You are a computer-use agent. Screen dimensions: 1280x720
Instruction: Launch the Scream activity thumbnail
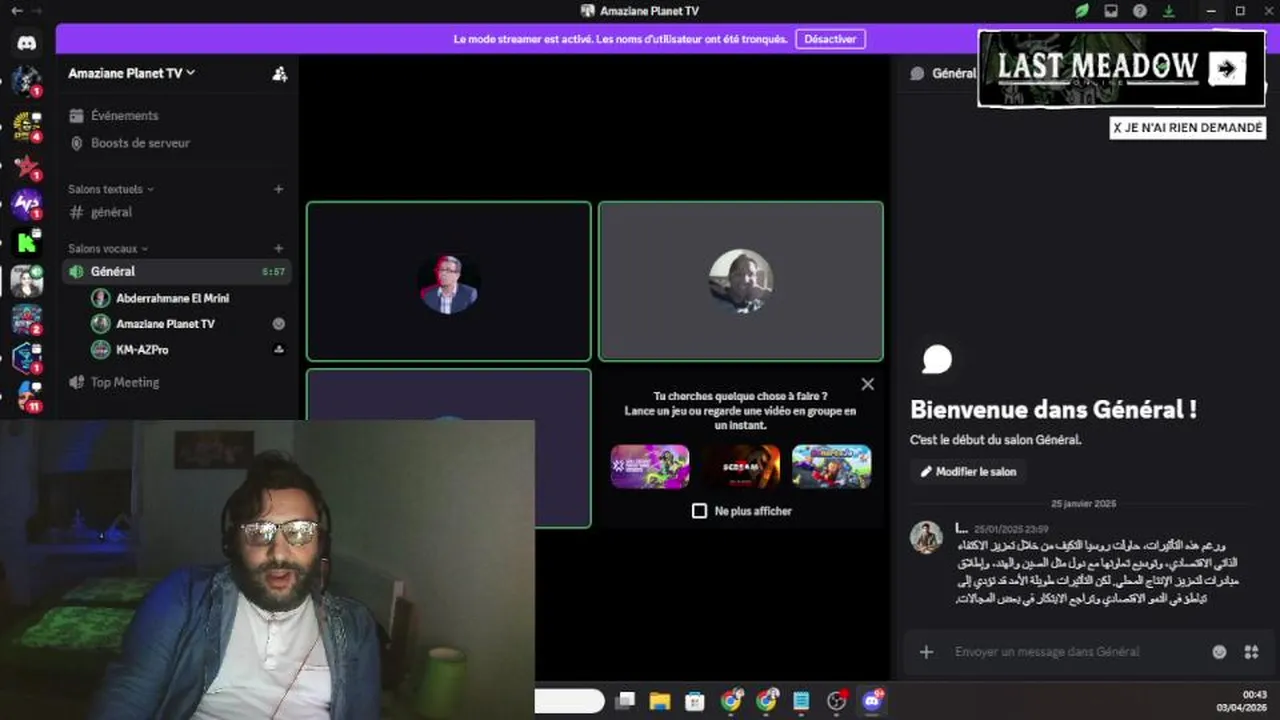click(x=741, y=467)
